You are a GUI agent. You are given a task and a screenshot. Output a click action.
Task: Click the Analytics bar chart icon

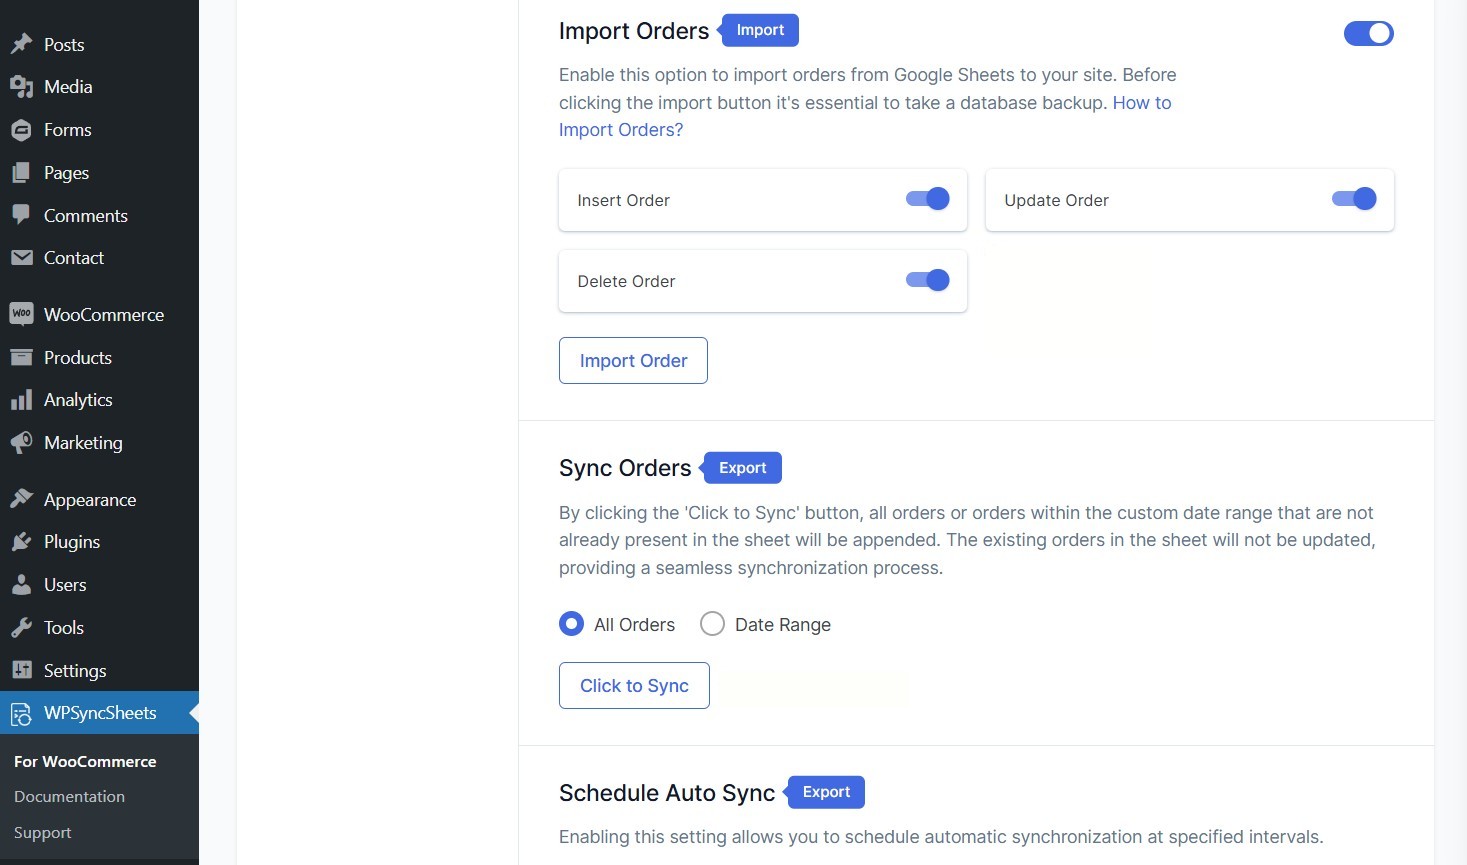pyautogui.click(x=21, y=400)
